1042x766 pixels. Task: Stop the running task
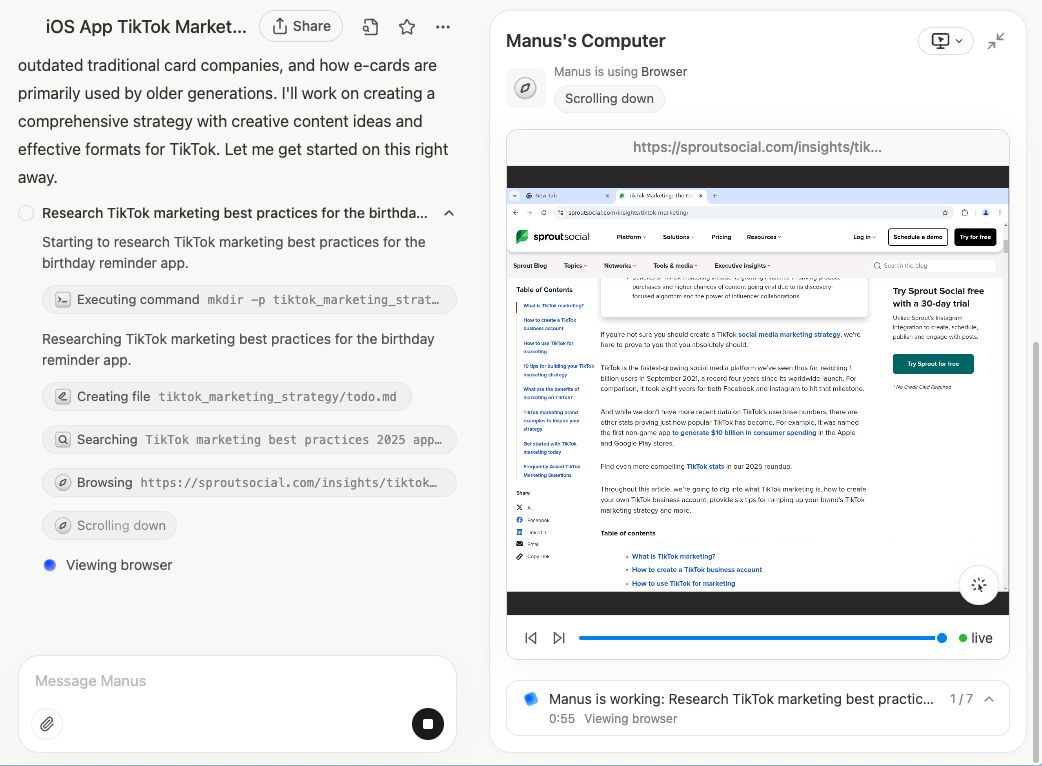pos(428,724)
